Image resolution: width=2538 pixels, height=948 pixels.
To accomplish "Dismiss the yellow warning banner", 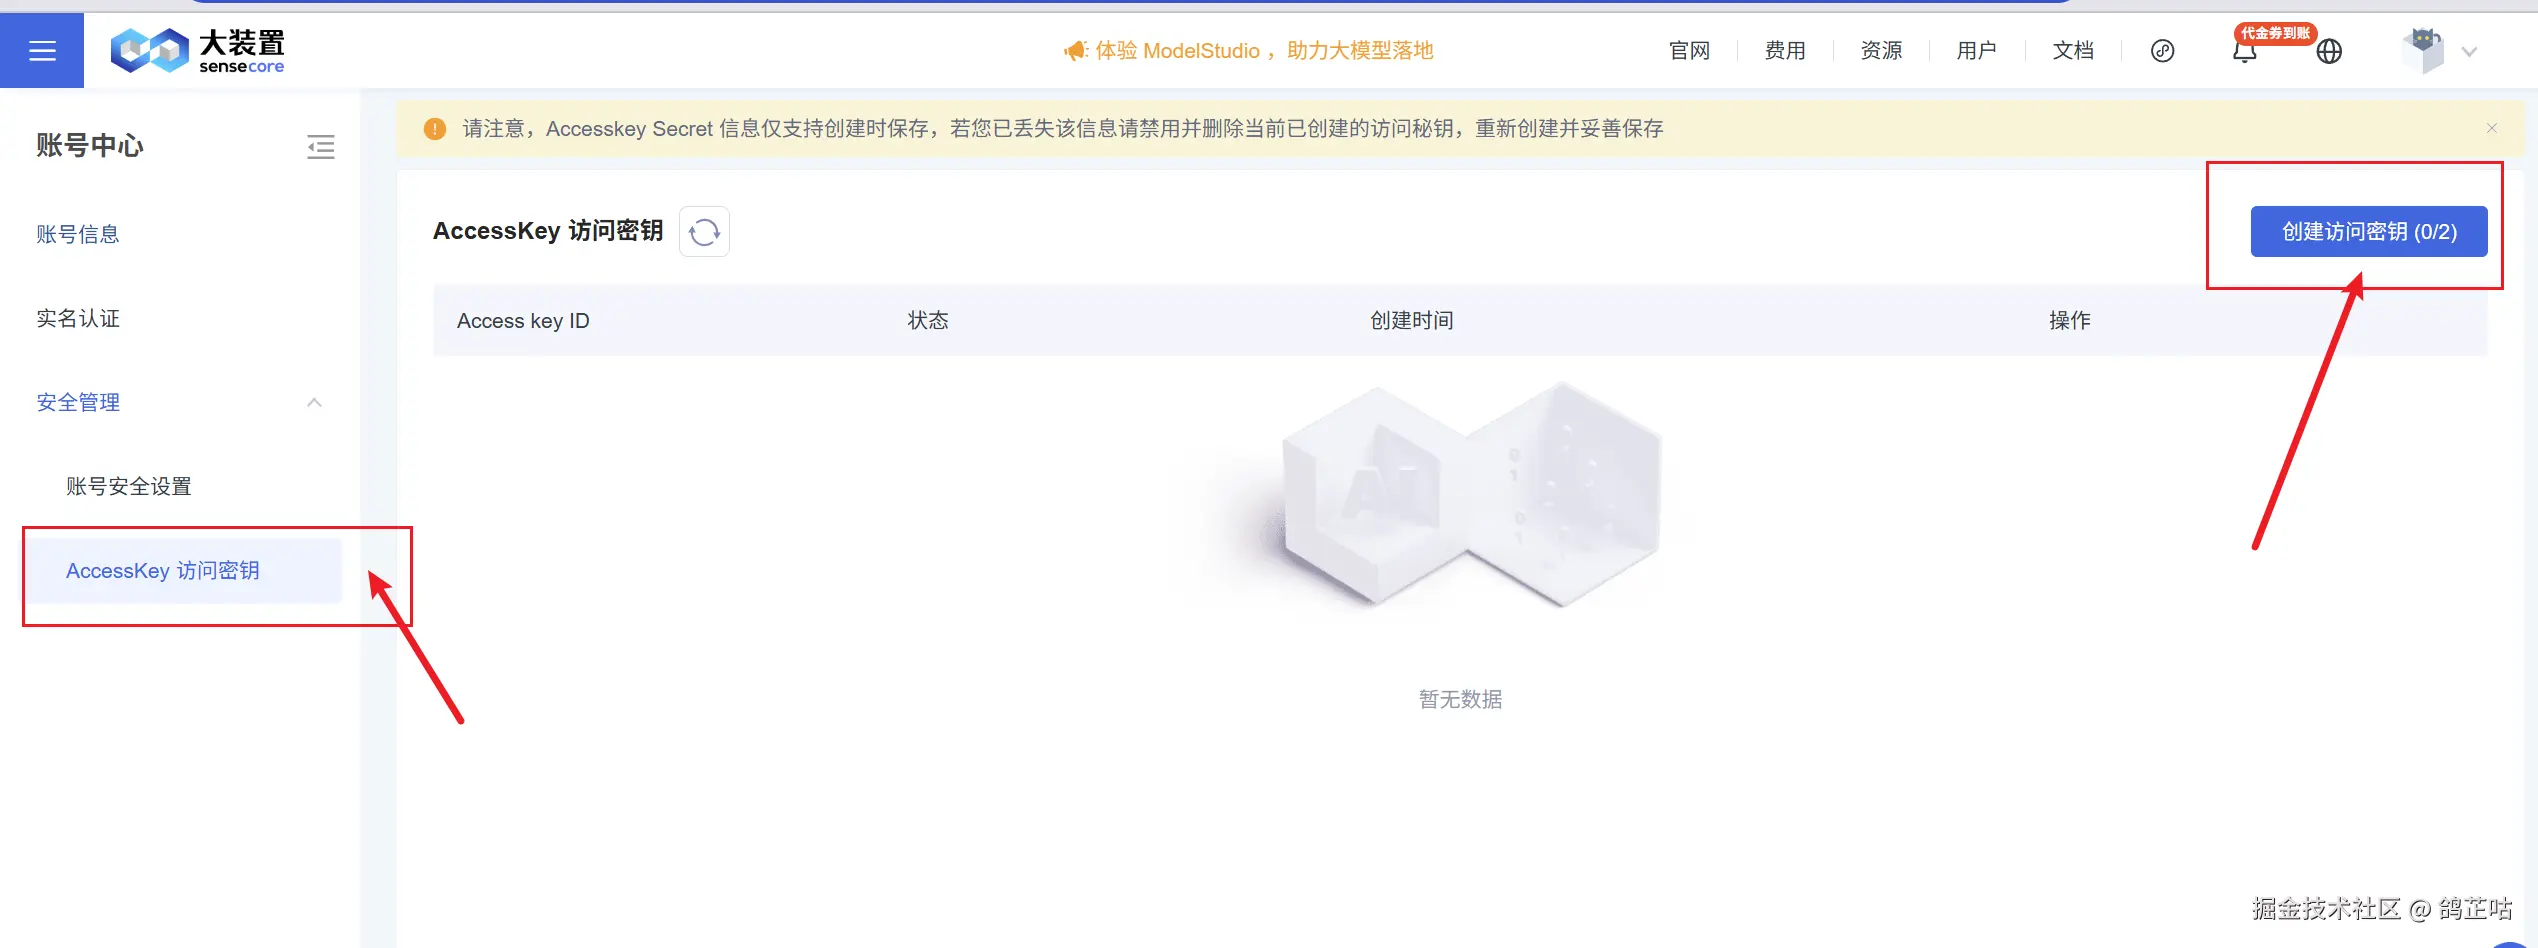I will click(2491, 128).
